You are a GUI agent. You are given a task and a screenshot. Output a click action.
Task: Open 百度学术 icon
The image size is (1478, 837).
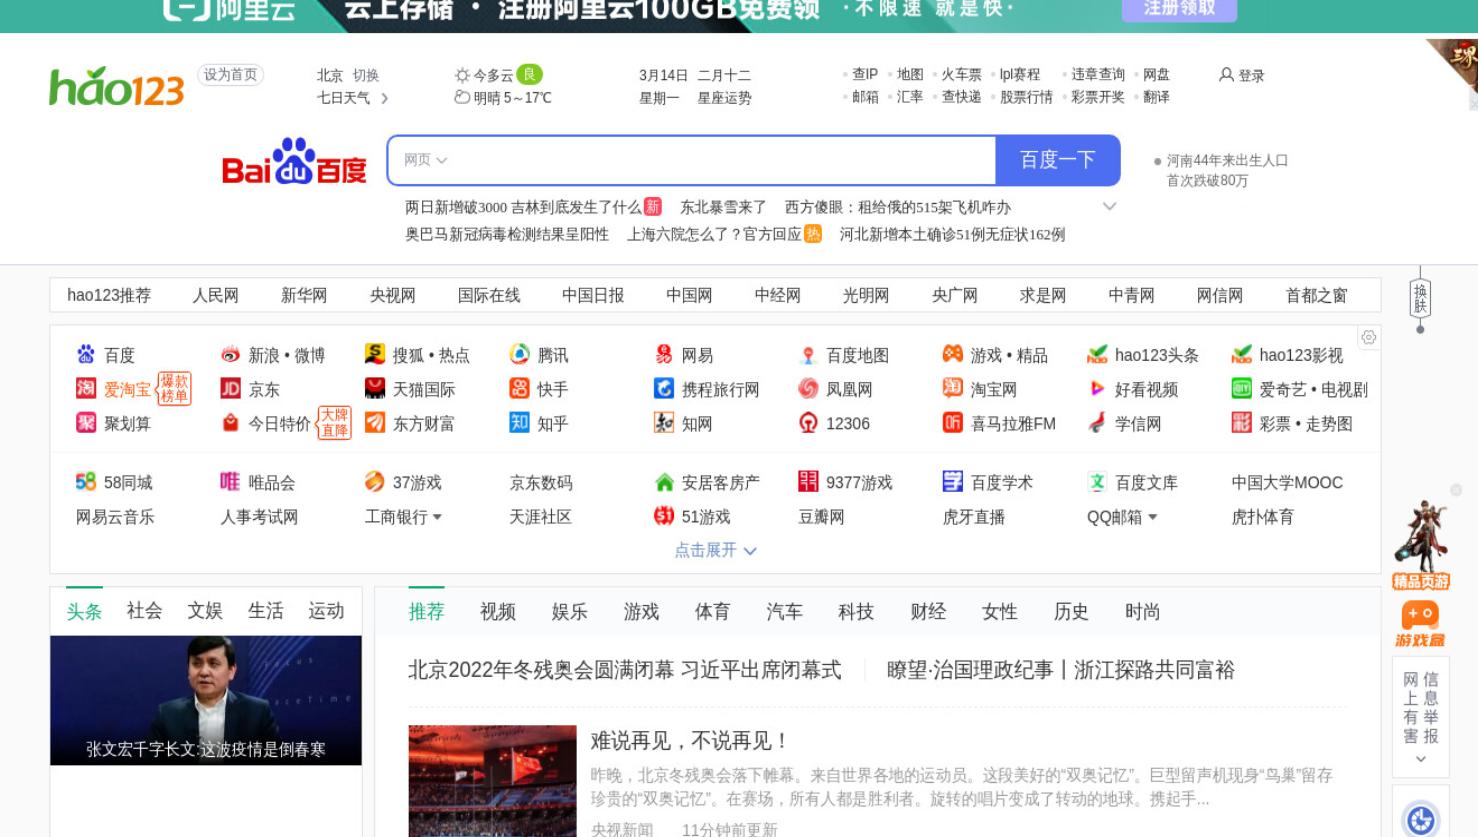[x=953, y=482]
